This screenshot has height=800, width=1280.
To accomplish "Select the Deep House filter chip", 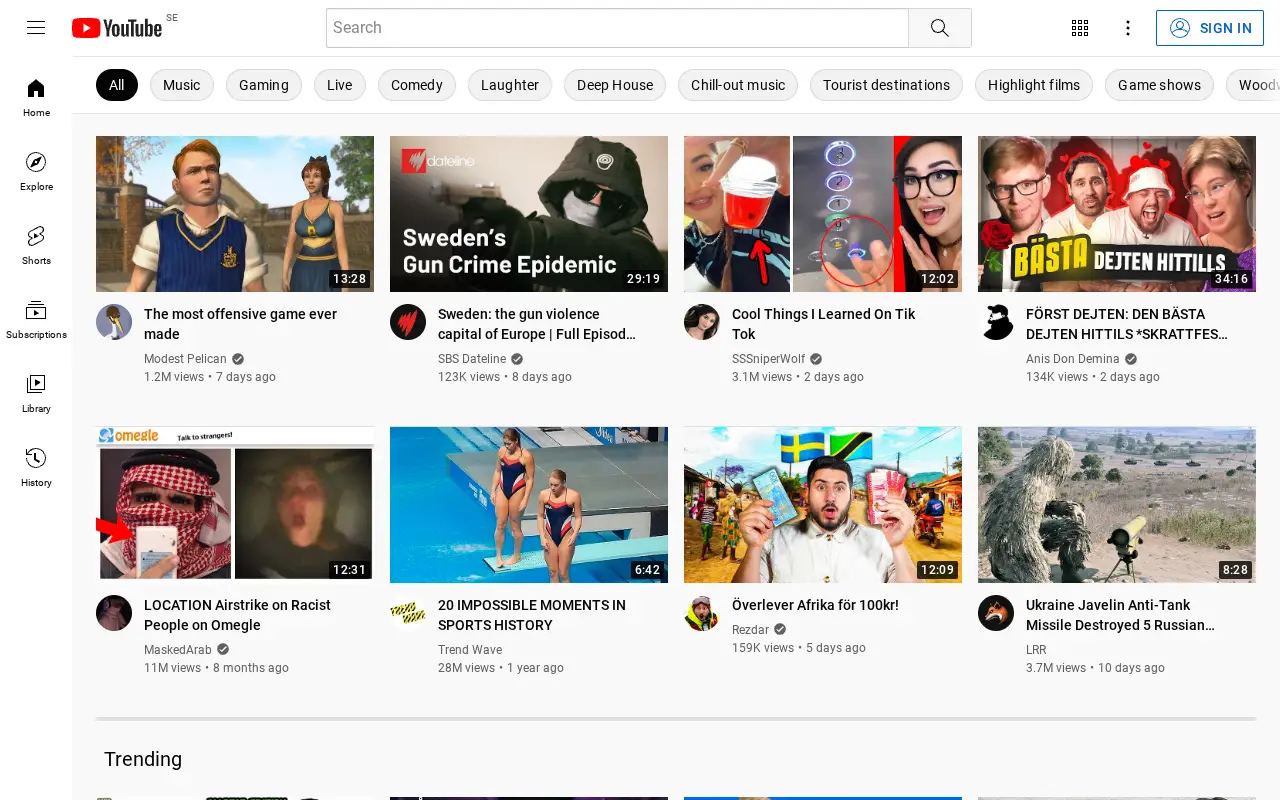I will (615, 85).
